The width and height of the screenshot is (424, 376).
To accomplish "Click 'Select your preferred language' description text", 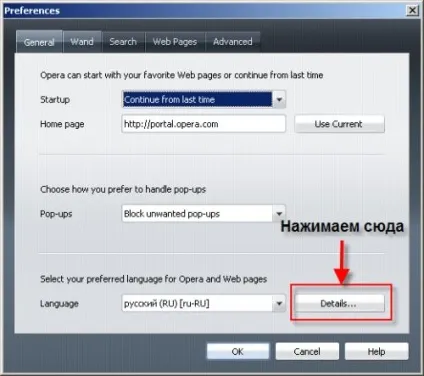I will click(154, 279).
